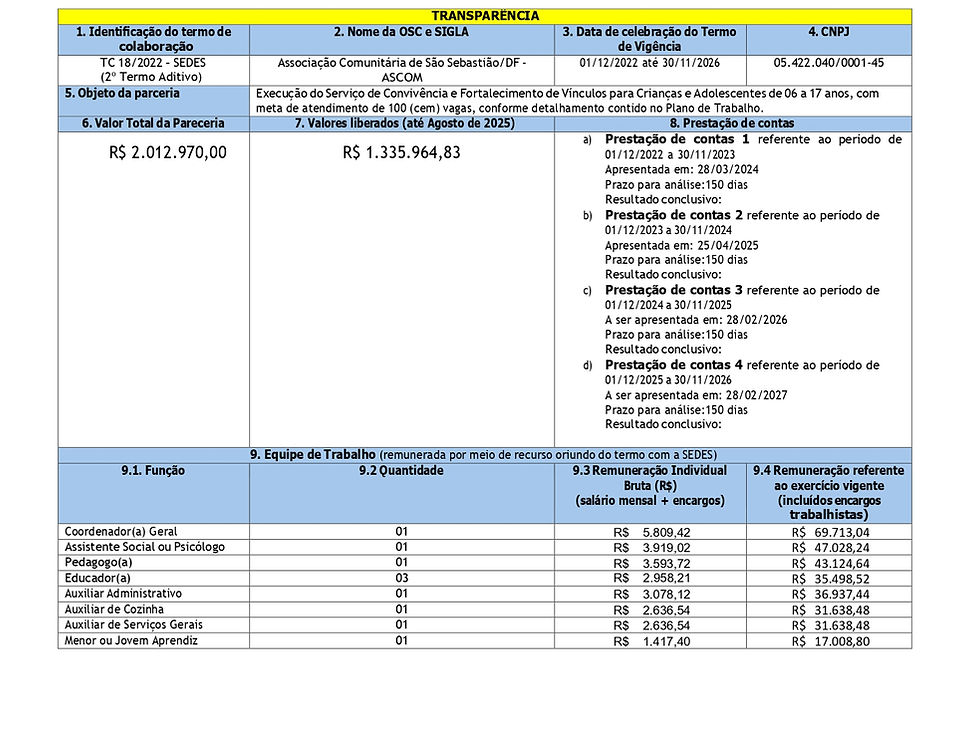Select '6. Valor Total da Pareceria' header

point(153,123)
